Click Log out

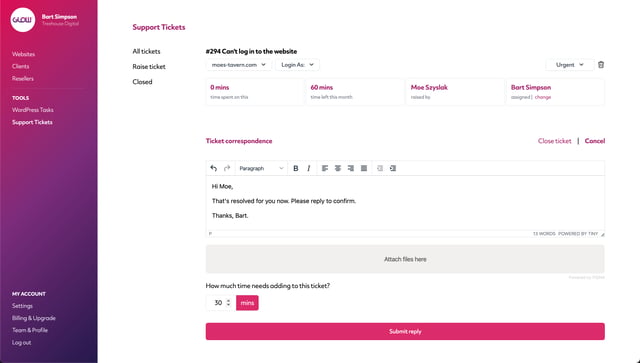[x=22, y=343]
